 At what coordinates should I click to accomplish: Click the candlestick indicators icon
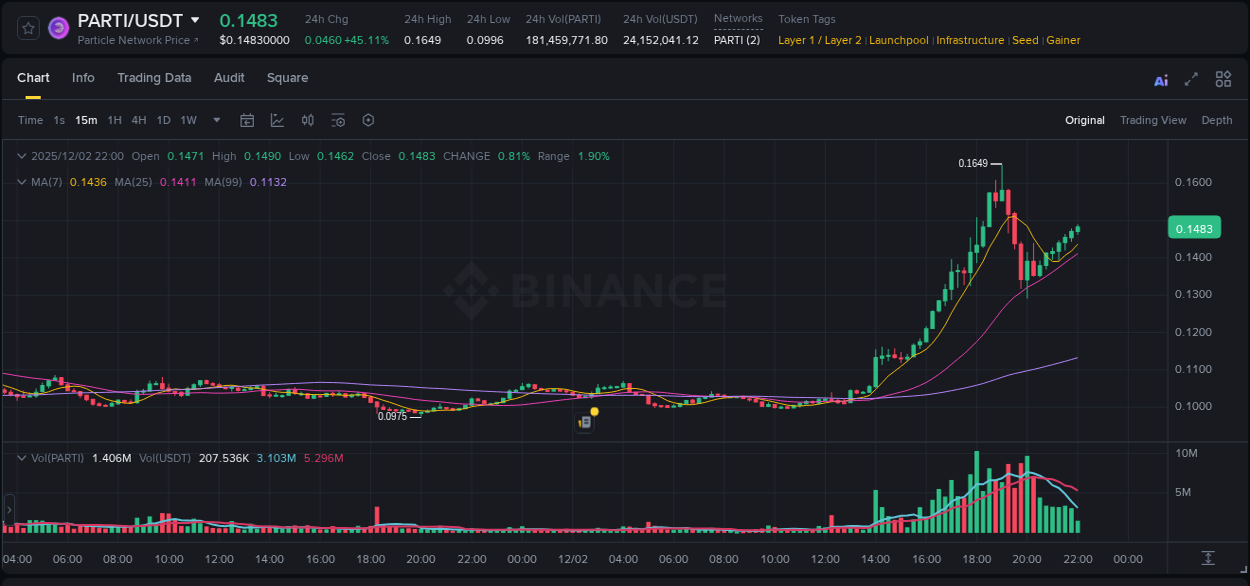coord(307,120)
